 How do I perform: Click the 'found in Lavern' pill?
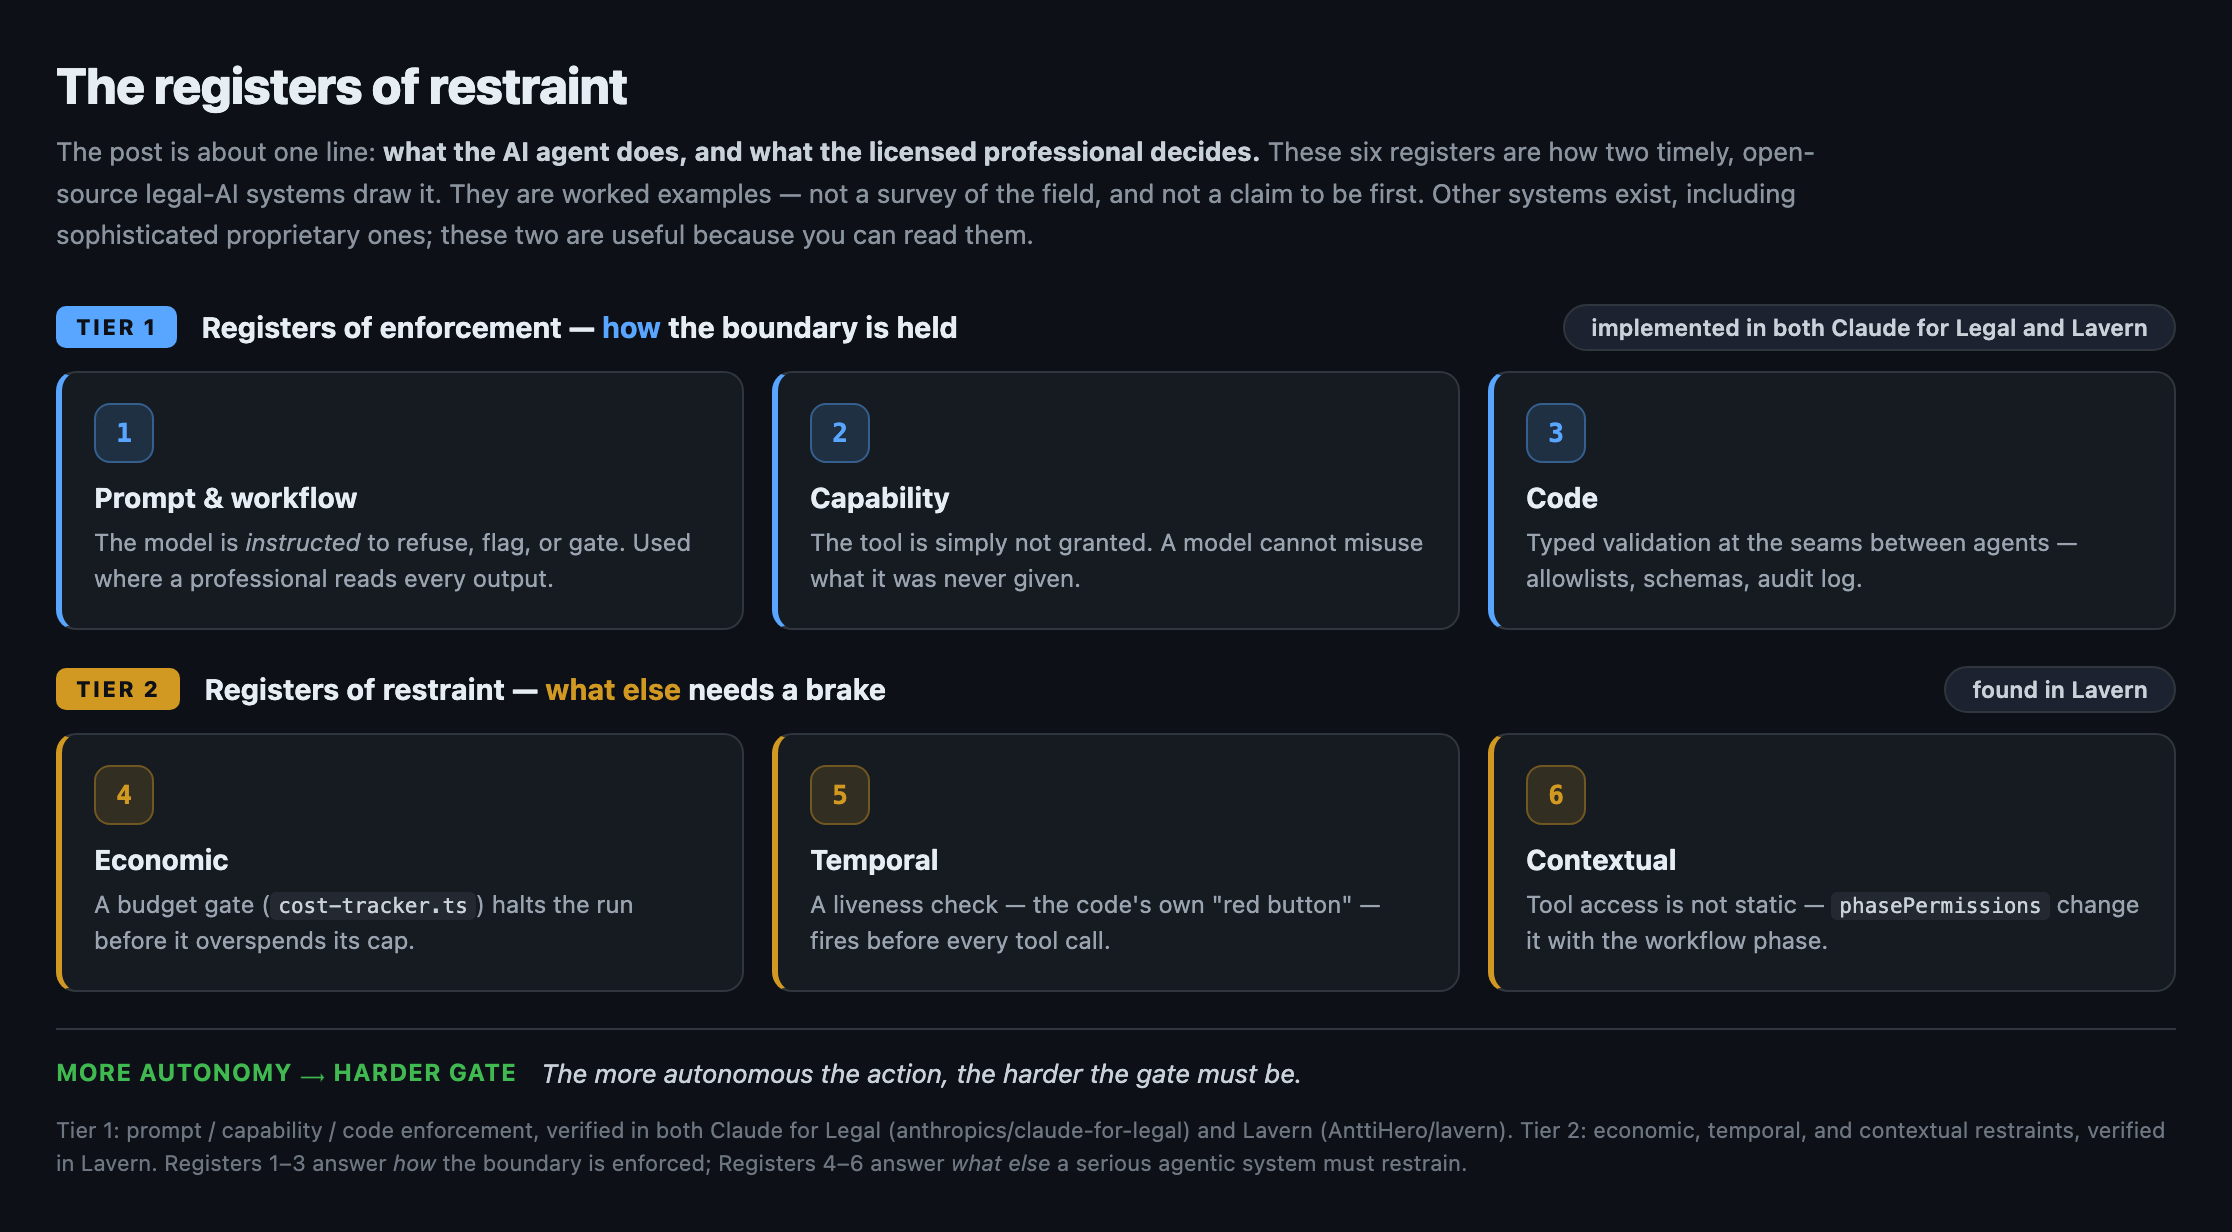[x=2060, y=690]
